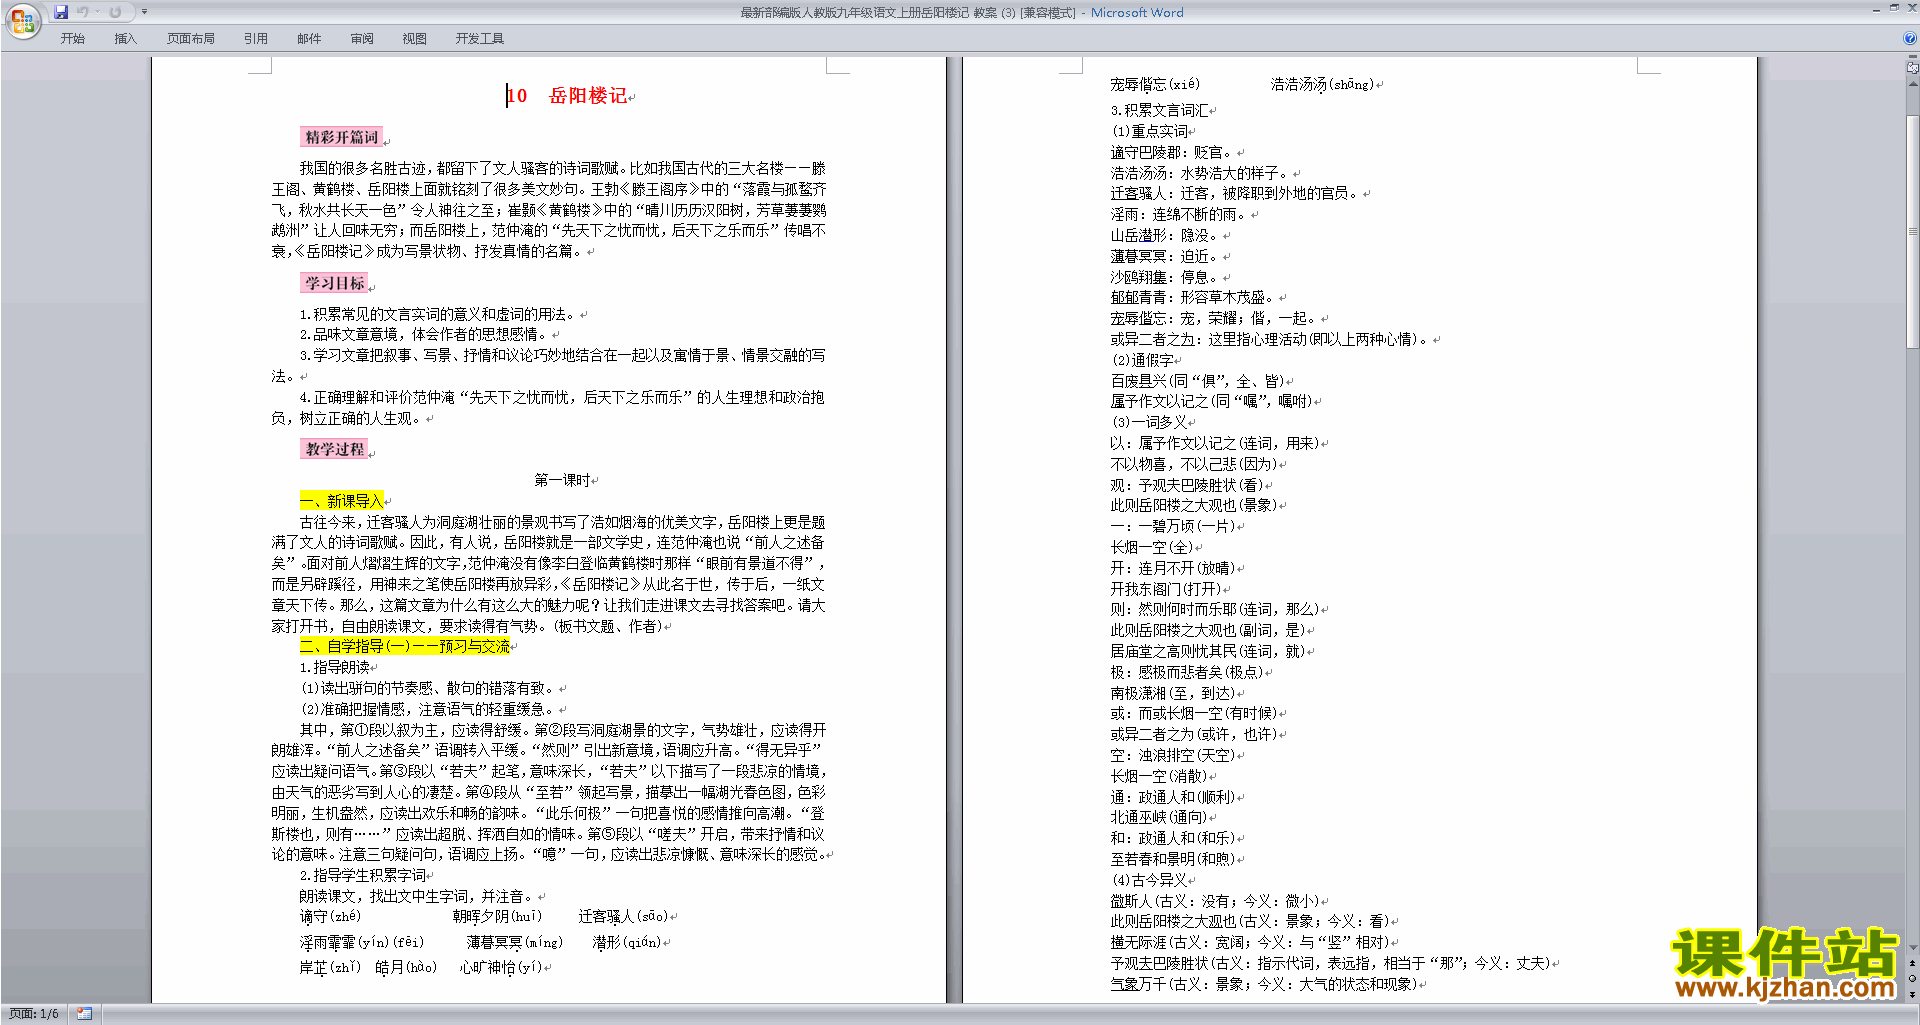The width and height of the screenshot is (1920, 1025).
Task: Open the Office button menu
Action: tap(22, 21)
